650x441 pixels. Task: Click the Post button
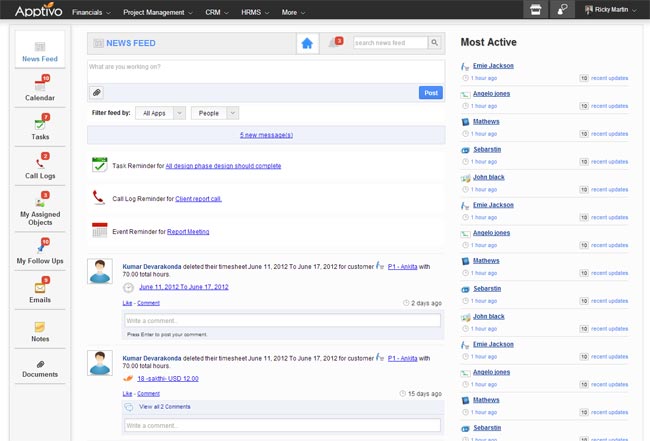[431, 92]
